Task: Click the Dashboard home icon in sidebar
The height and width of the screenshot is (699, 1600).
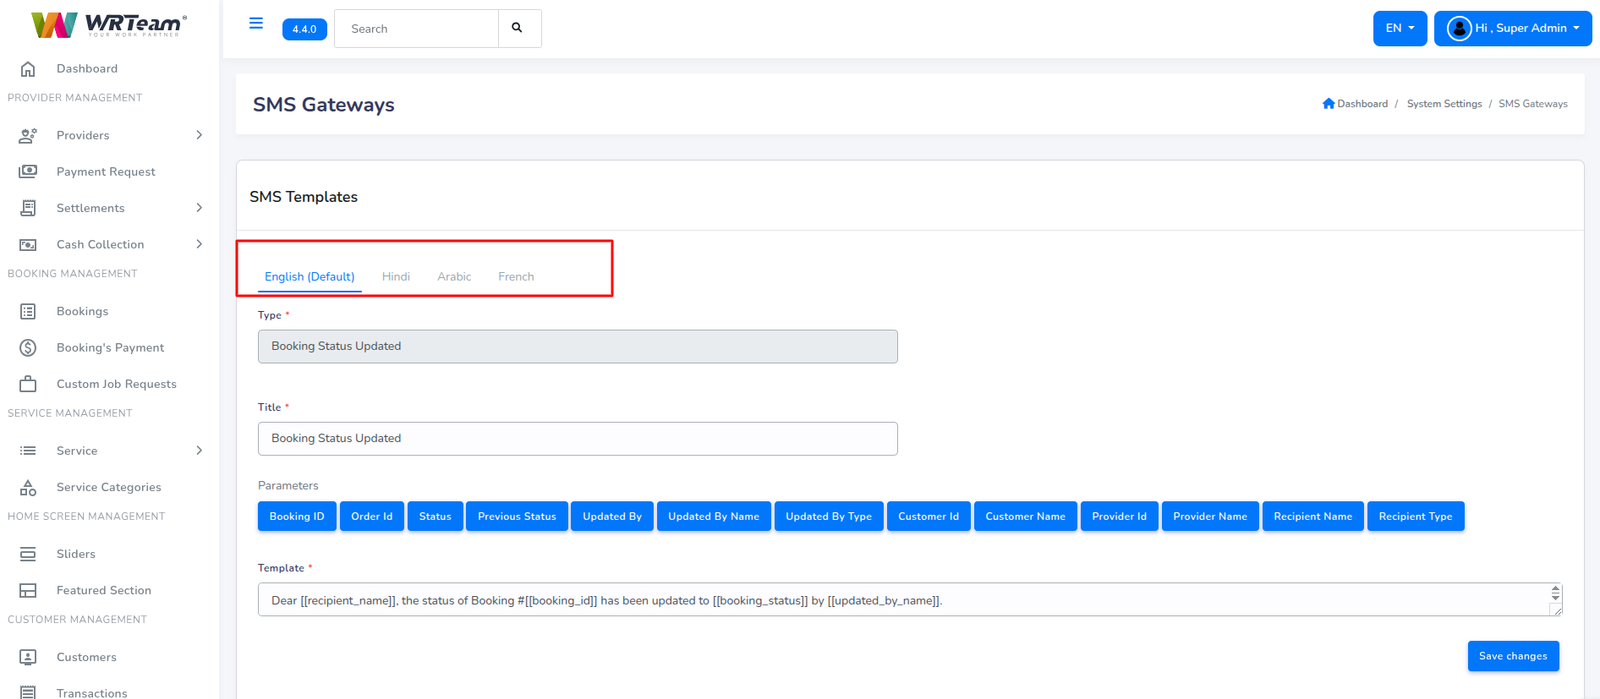Action: [28, 69]
